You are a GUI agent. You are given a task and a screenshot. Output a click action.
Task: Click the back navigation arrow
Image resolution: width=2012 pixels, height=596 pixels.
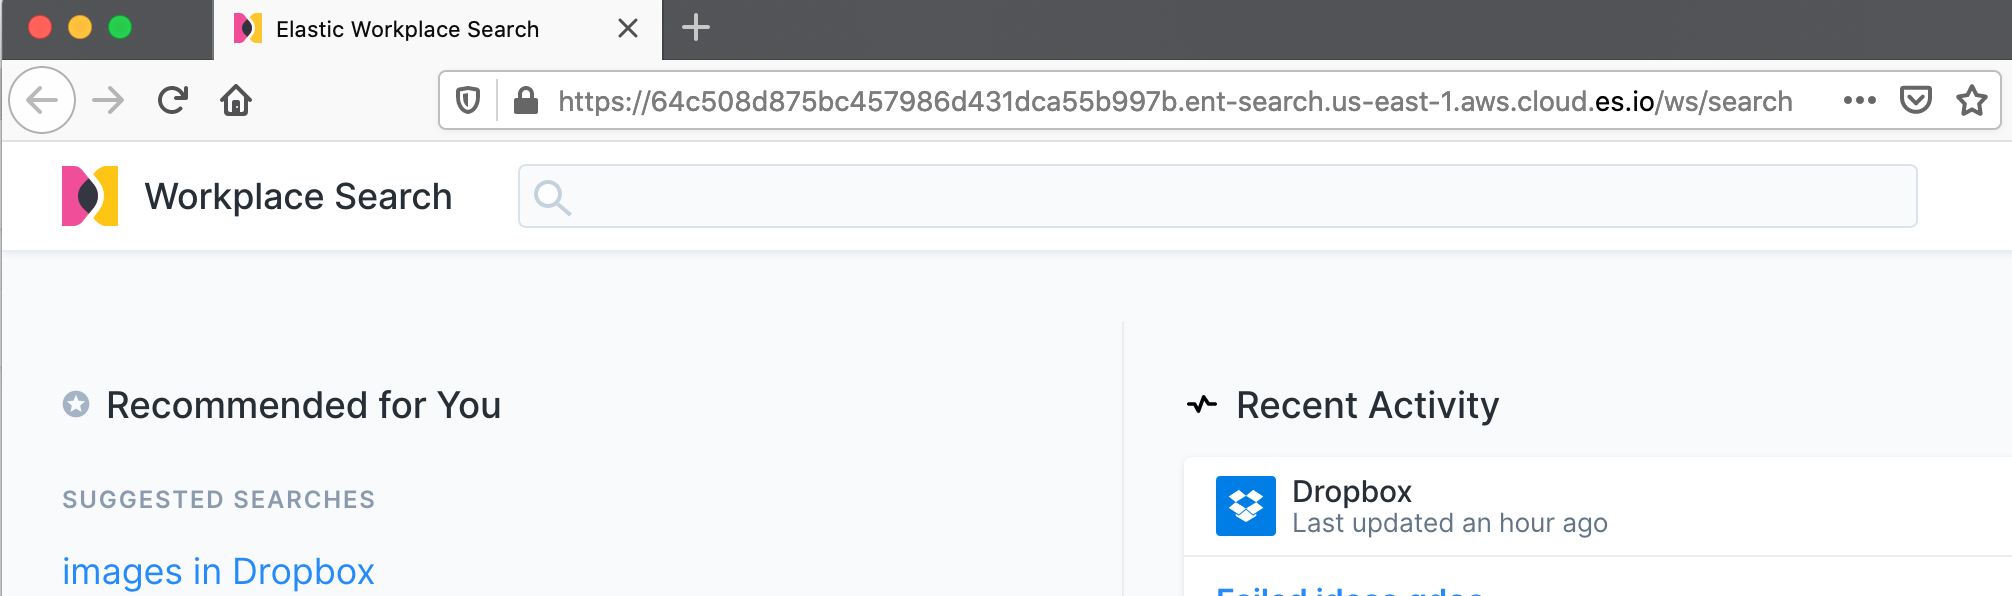pos(42,99)
